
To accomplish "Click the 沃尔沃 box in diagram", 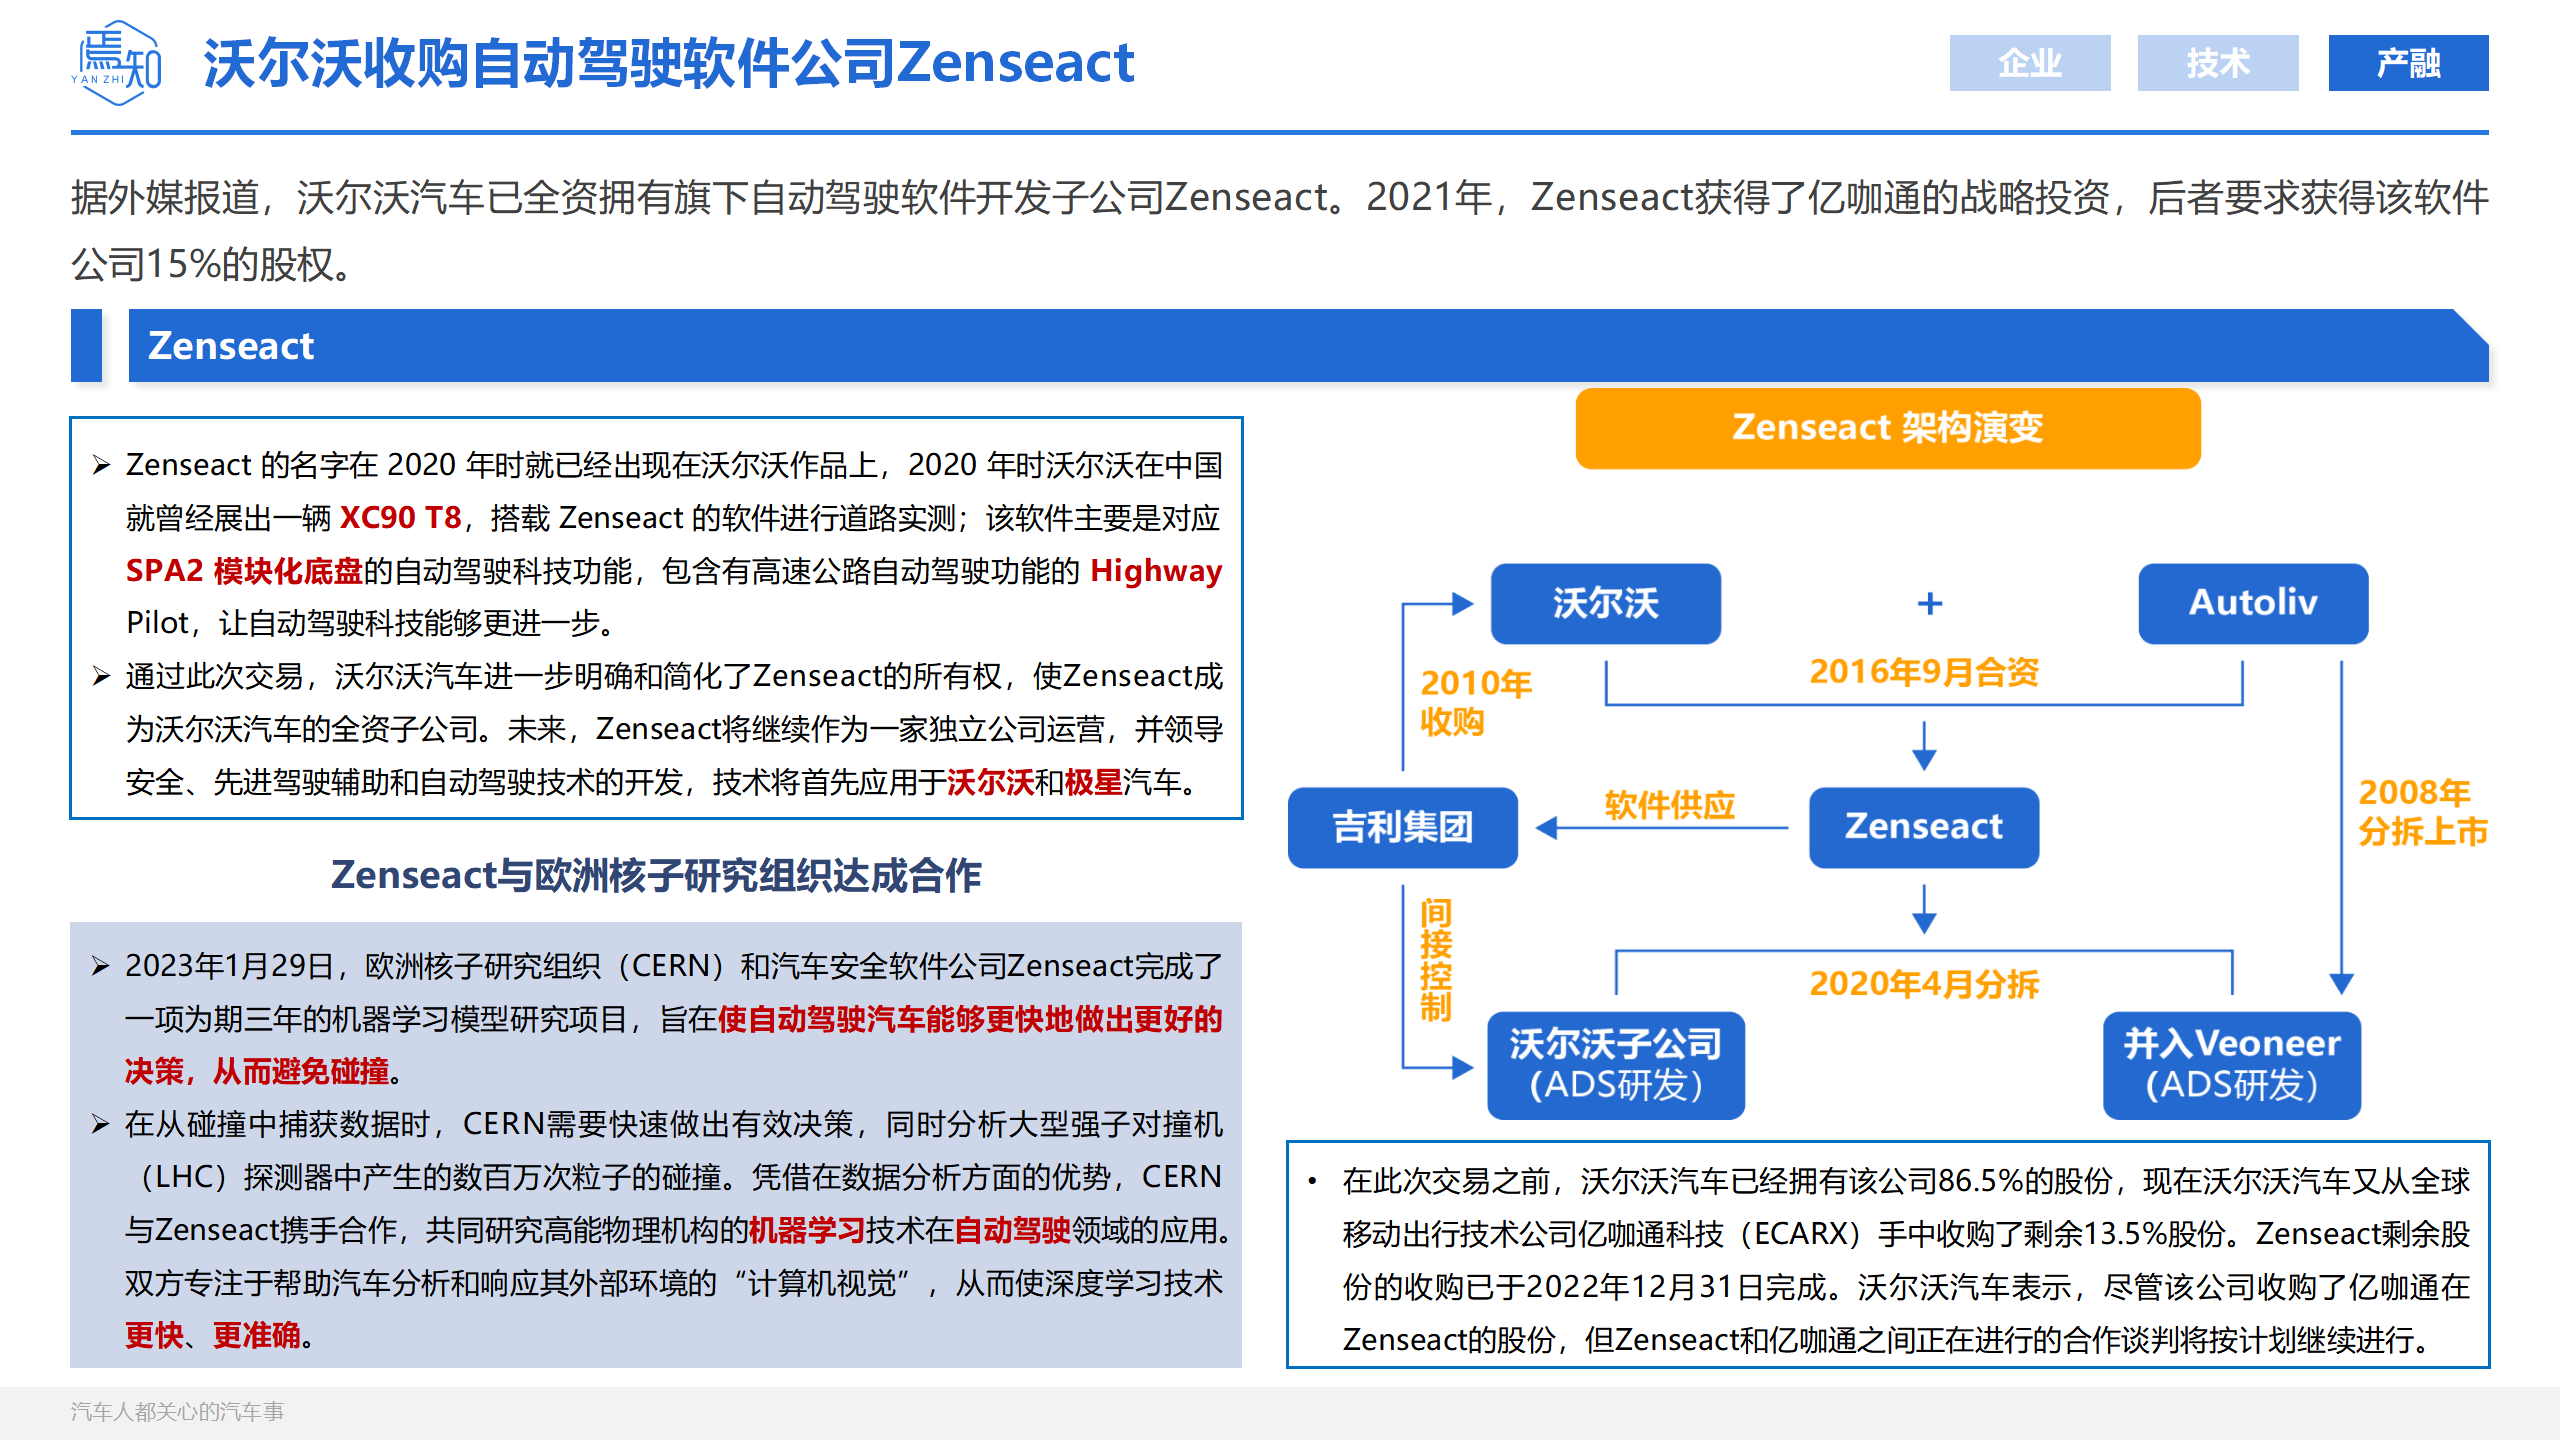I will tap(1605, 603).
